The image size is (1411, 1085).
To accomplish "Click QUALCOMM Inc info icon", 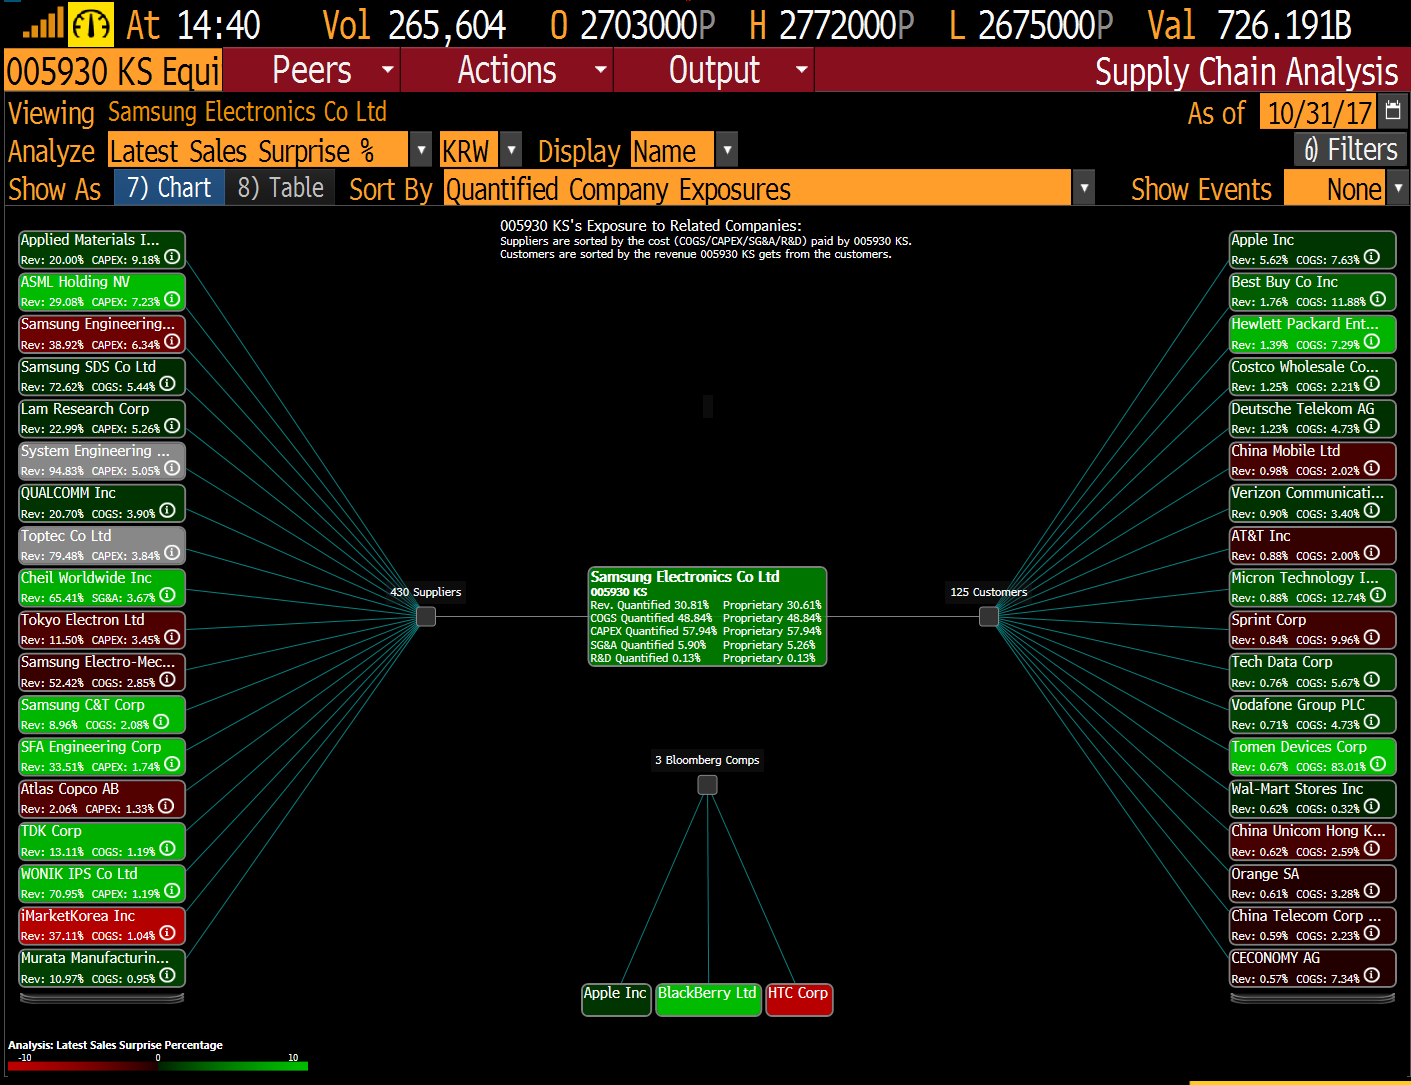I will click(x=167, y=511).
